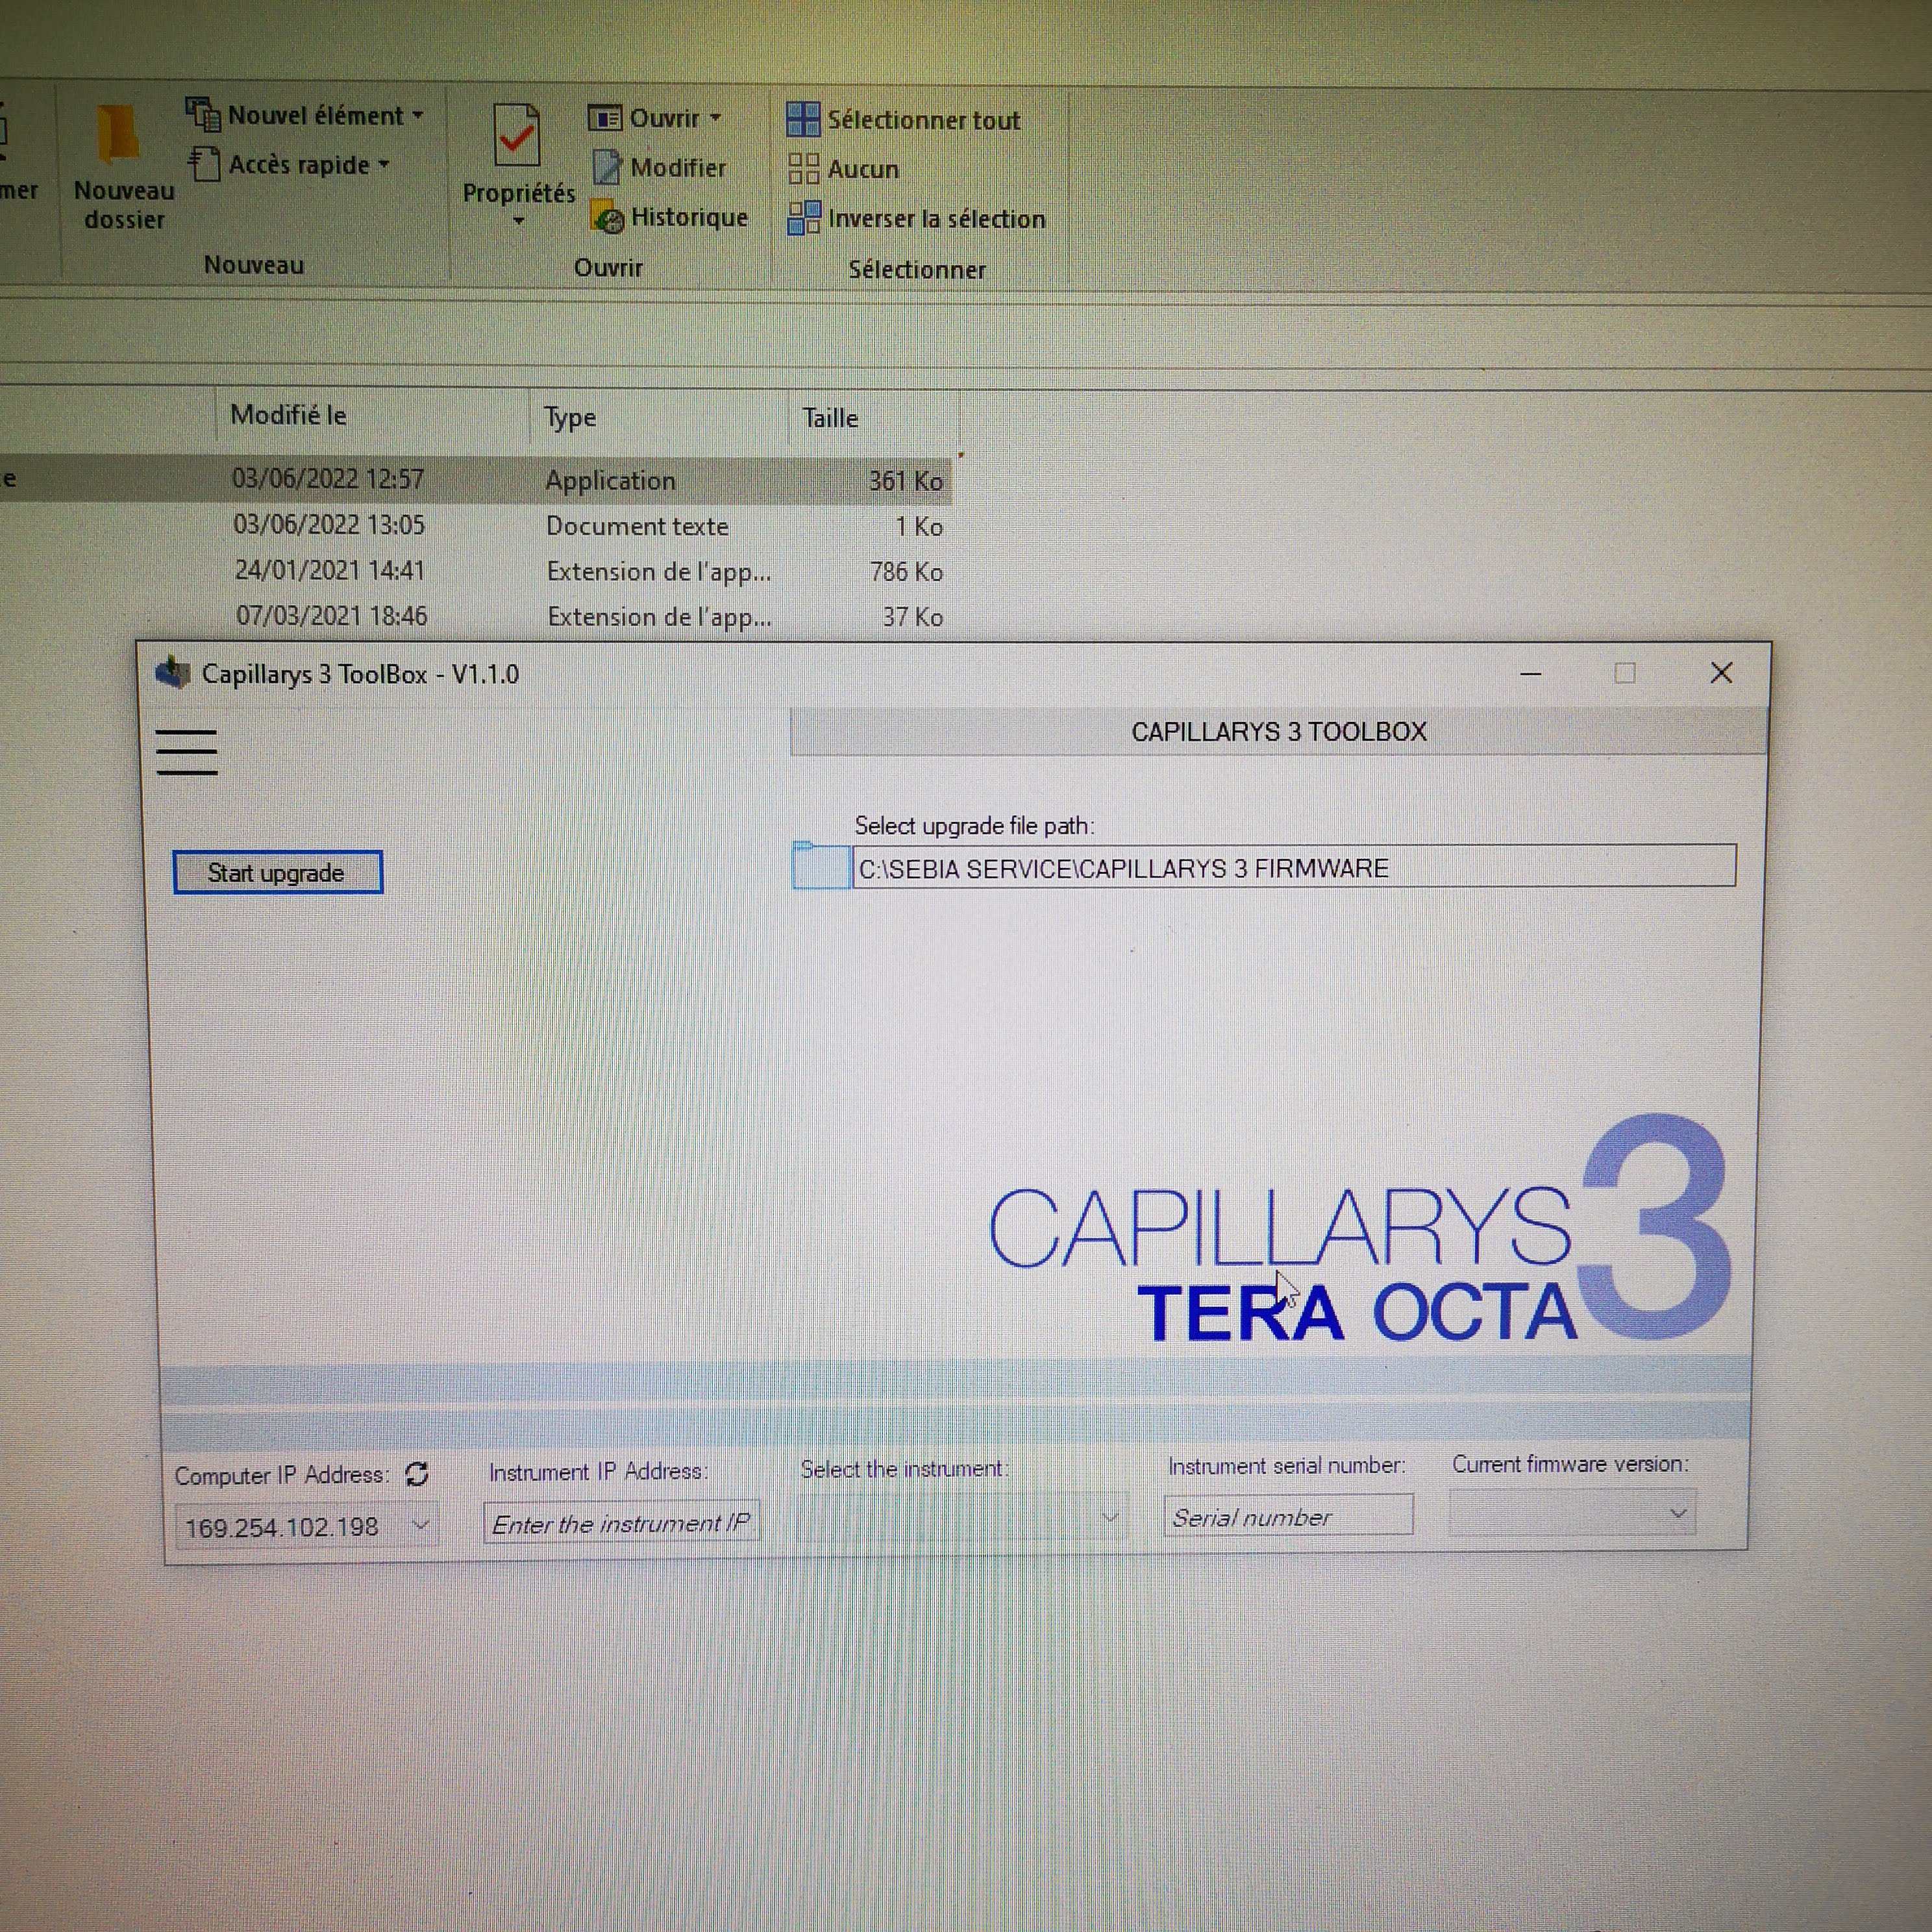Screen dimensions: 1932x1932
Task: Click Historique in the Explorer ribbon
Action: 669,217
